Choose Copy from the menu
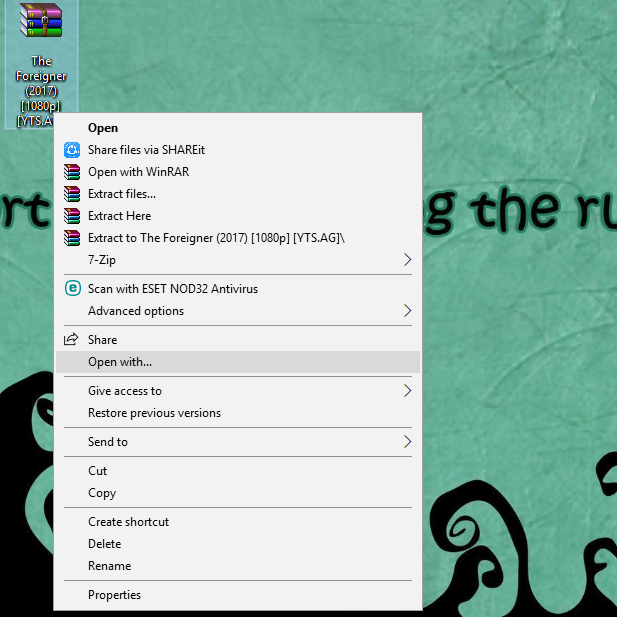Viewport: 617px width, 617px height. click(238, 493)
